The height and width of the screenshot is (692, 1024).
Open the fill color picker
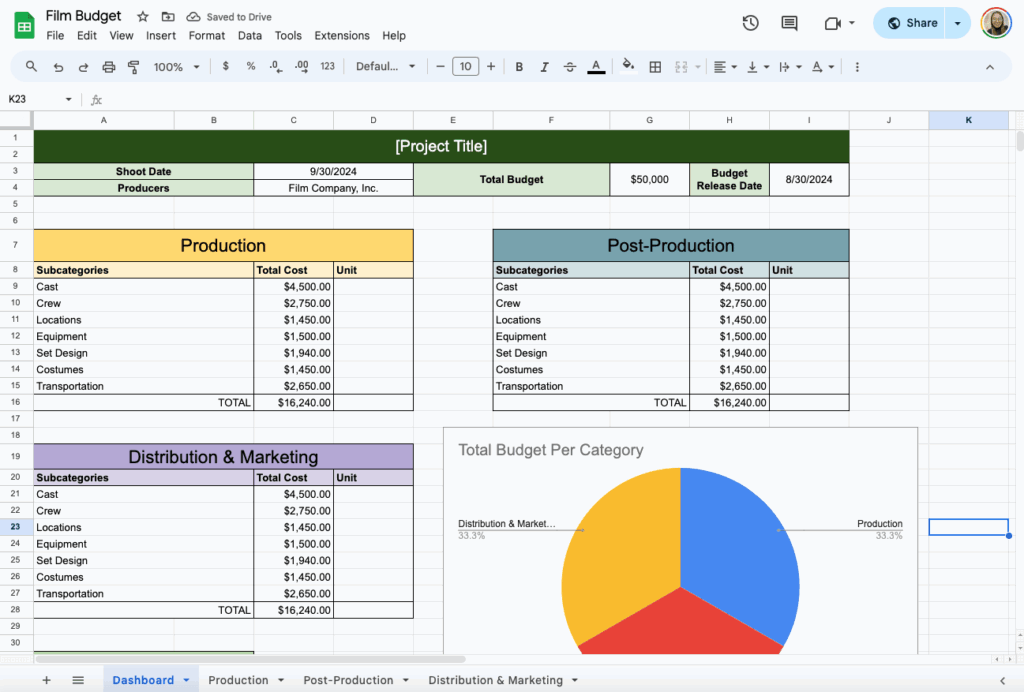pos(628,66)
